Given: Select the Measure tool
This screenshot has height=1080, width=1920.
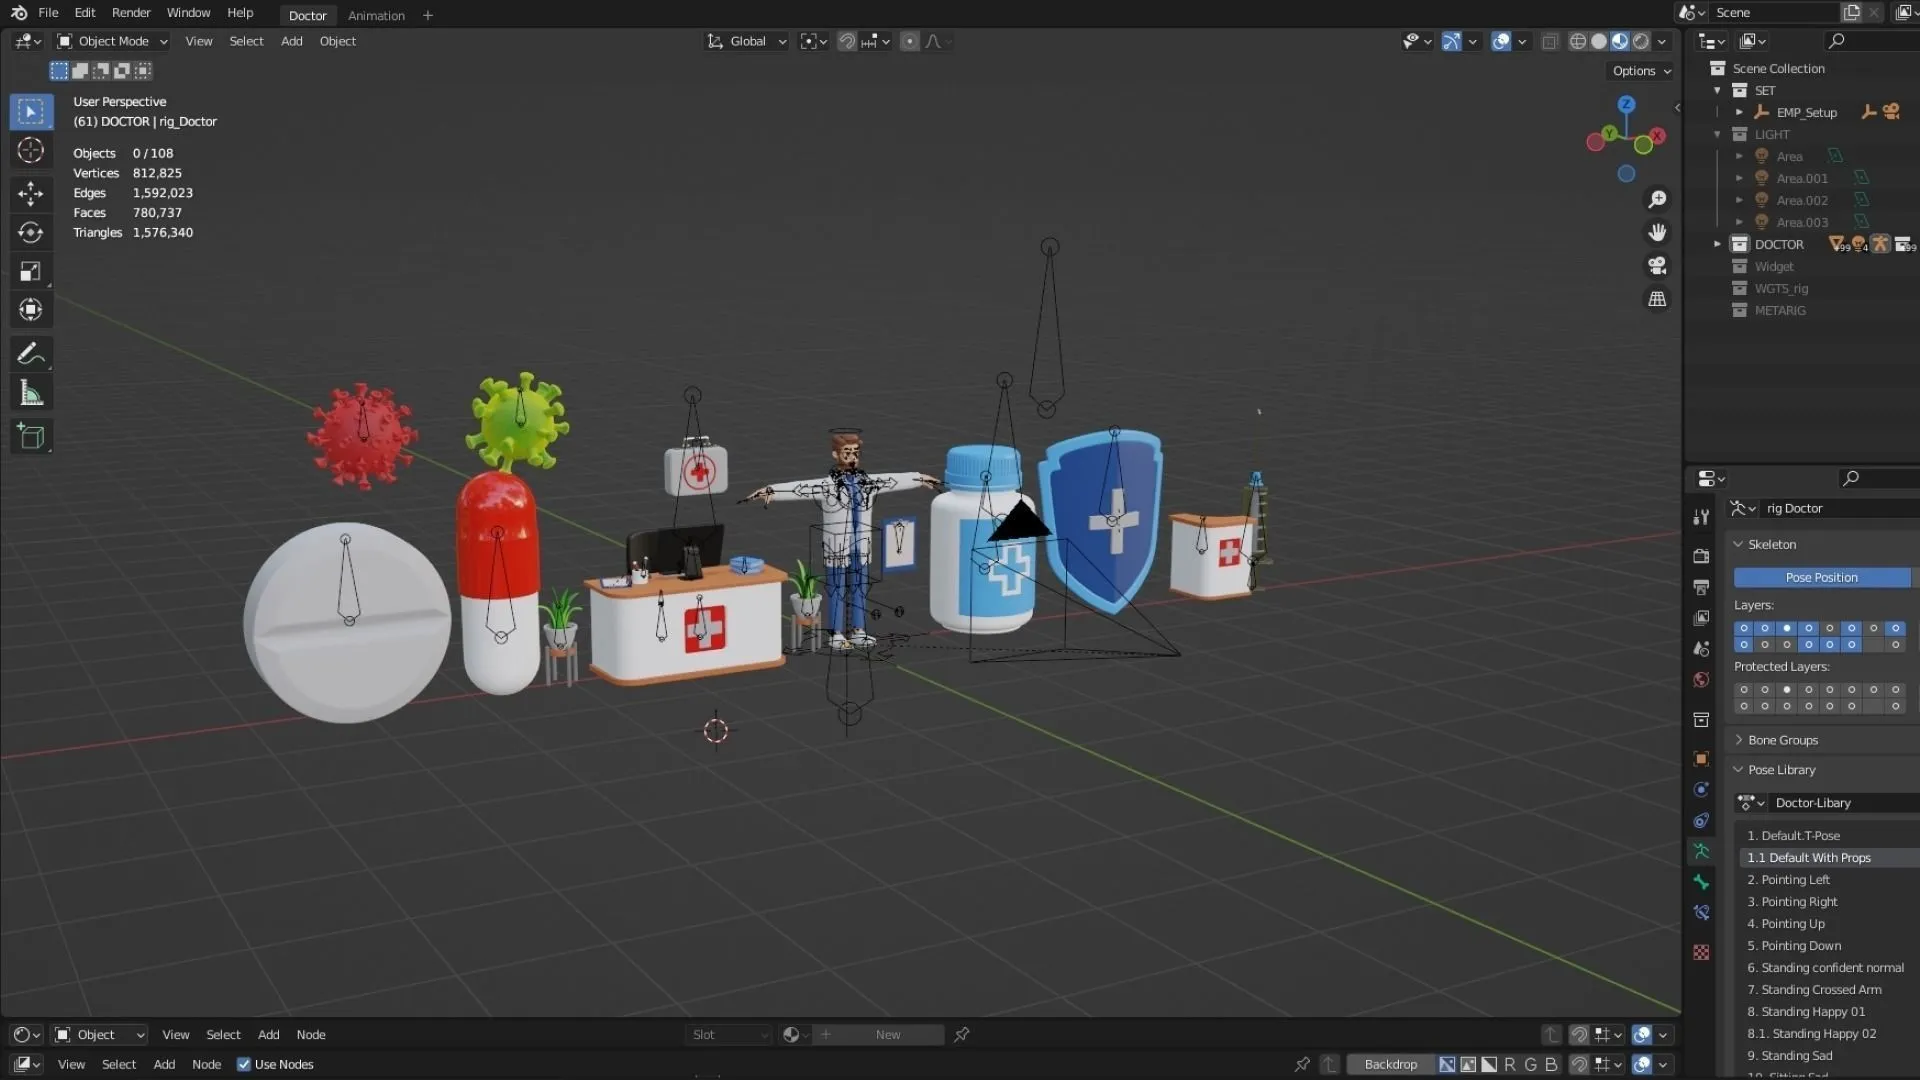Looking at the screenshot, I should (30, 394).
